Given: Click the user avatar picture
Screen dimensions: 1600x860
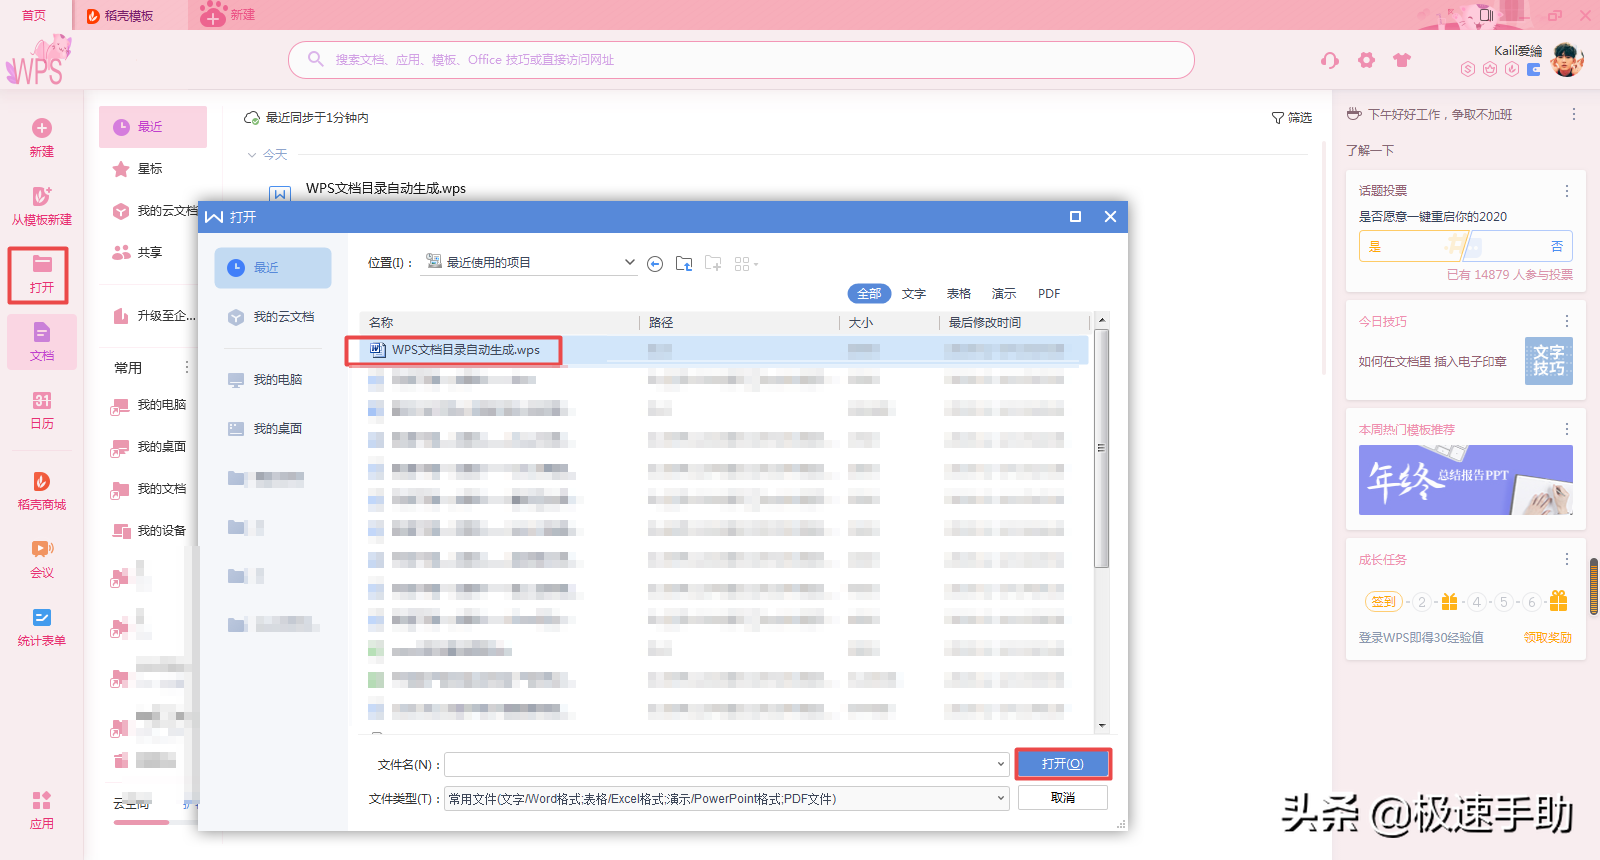Looking at the screenshot, I should click(x=1567, y=60).
